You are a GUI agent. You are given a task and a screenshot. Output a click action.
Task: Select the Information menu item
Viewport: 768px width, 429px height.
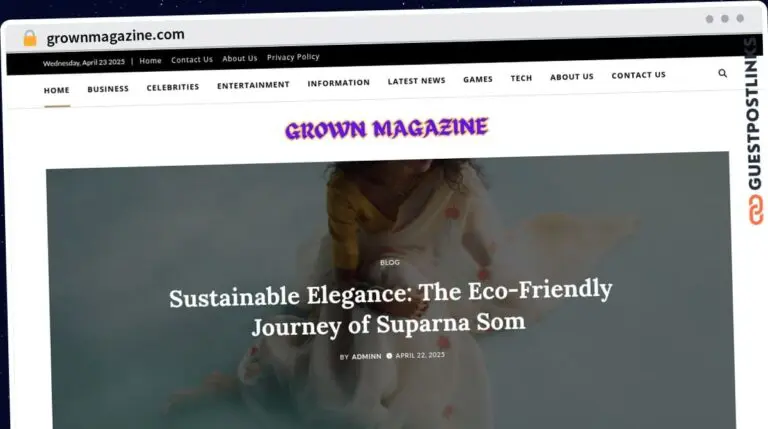338,83
